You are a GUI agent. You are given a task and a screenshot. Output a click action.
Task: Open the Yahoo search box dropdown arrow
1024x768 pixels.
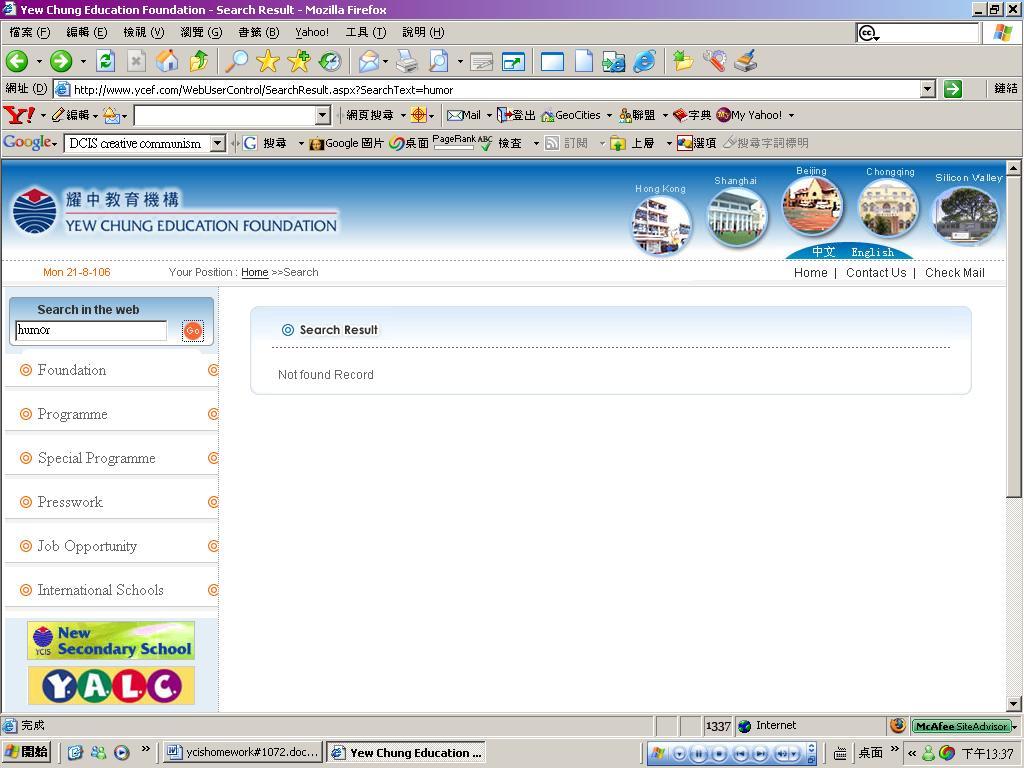pyautogui.click(x=323, y=116)
